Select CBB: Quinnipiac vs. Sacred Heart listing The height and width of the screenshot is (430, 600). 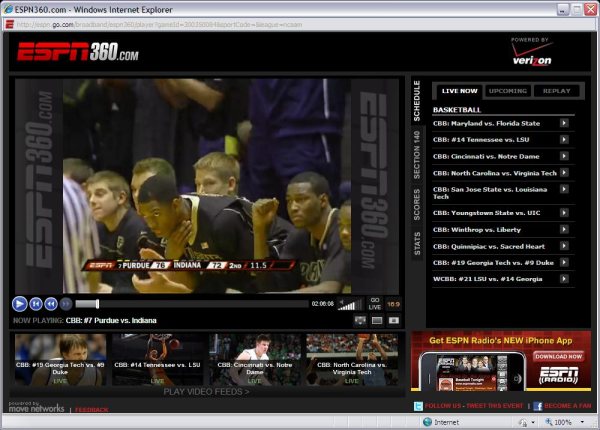point(489,246)
